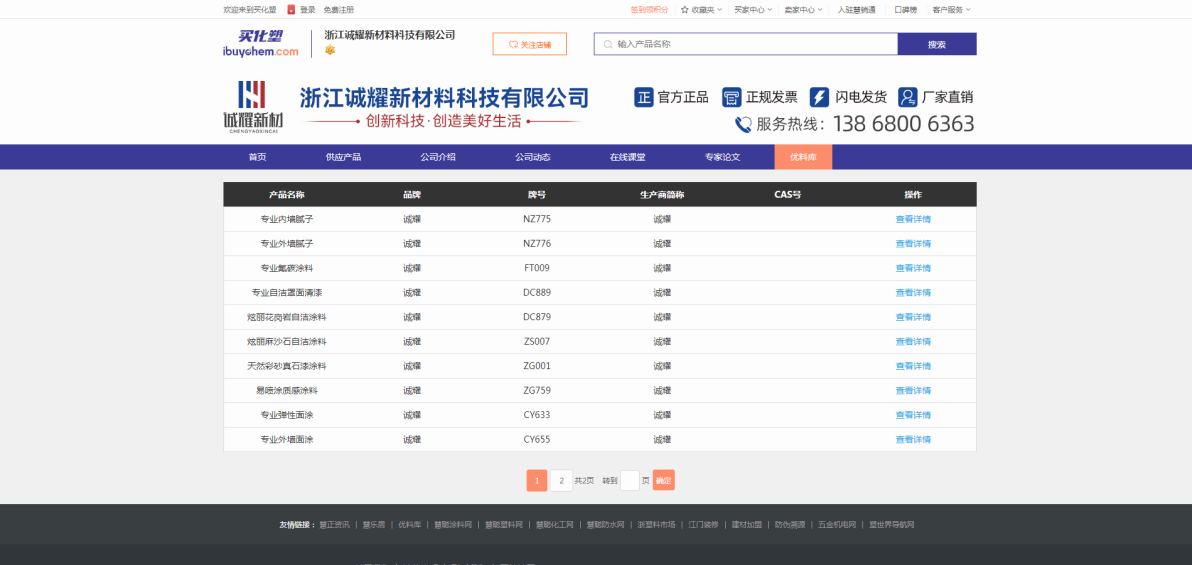Screen dimensions: 1192x565
Task: Go to the 首页 tab
Action: [x=258, y=157]
